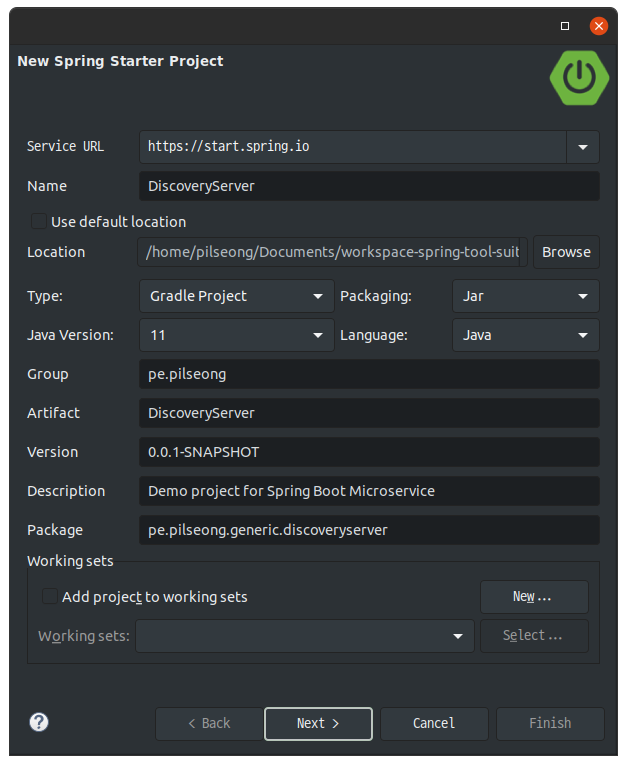Click the New Spring Starter Project title
627x765 pixels.
point(120,61)
